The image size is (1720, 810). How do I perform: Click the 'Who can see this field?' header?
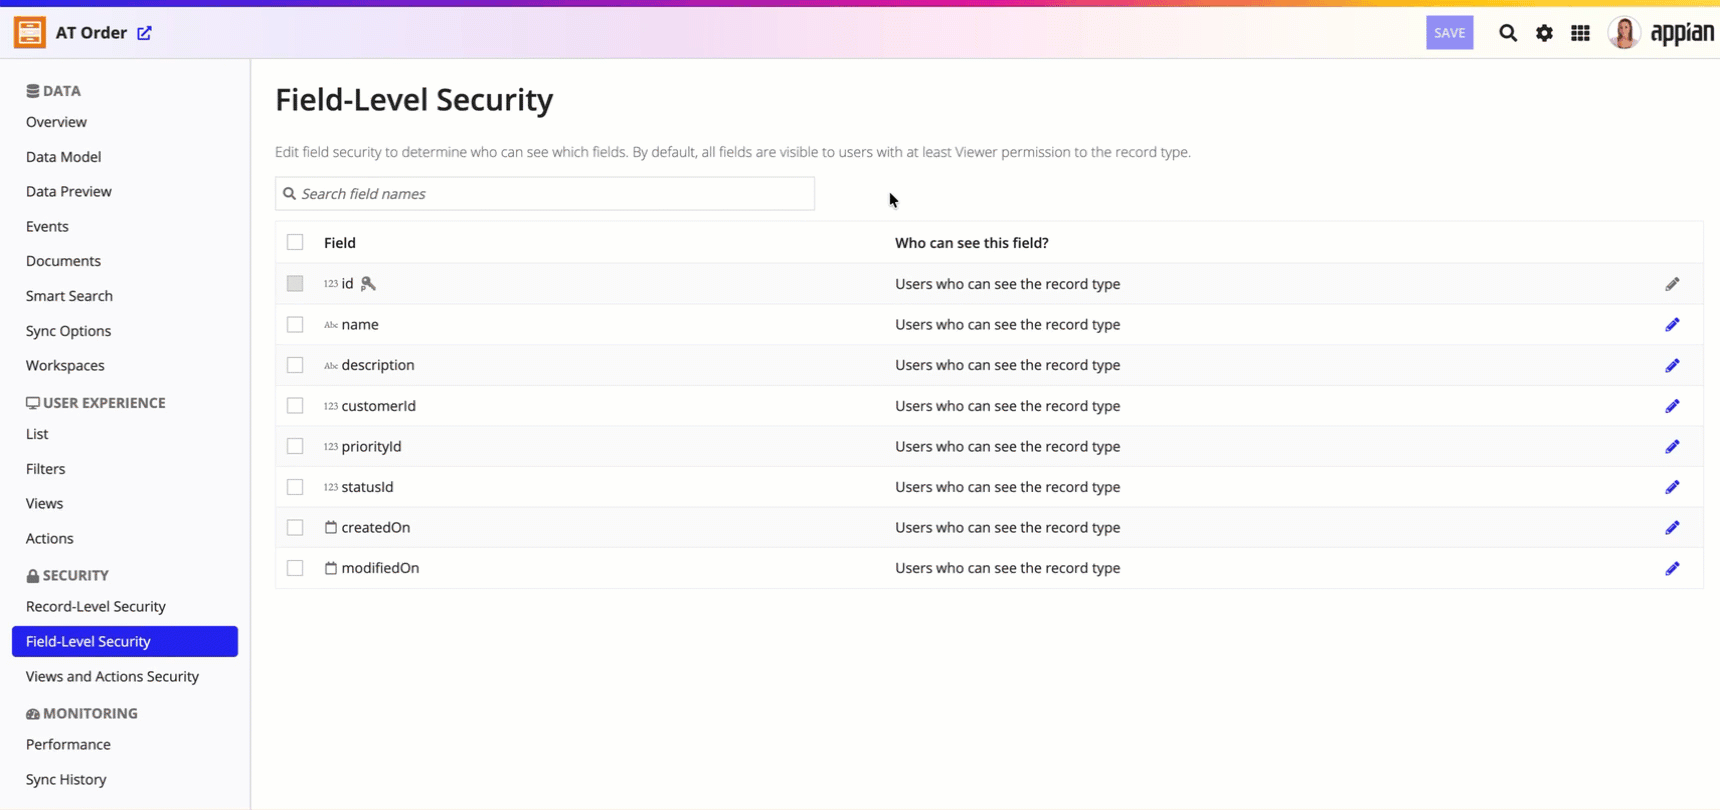click(x=972, y=243)
